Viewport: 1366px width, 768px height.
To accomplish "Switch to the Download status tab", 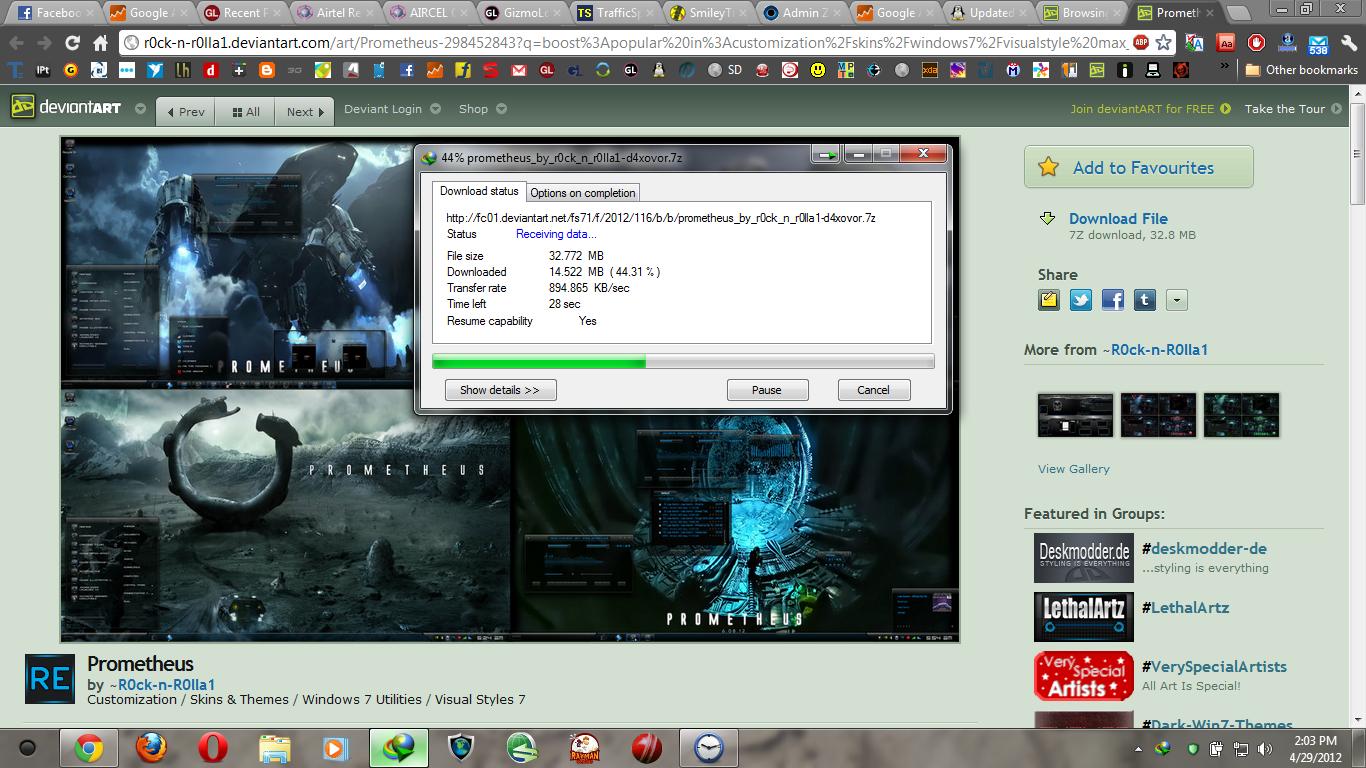I will tap(479, 191).
